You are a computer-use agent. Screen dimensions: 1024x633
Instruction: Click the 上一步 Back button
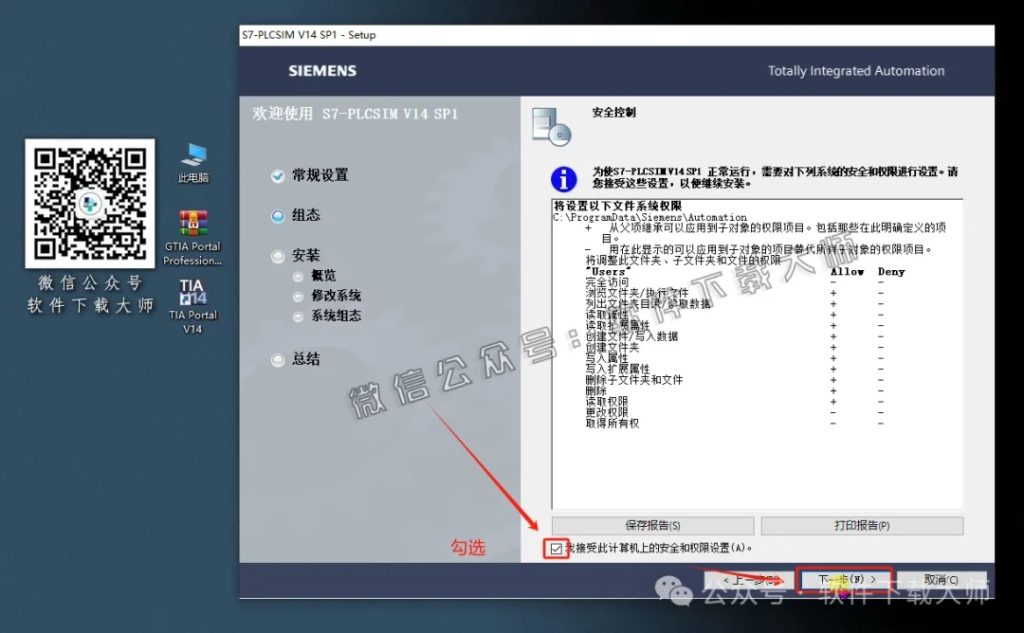point(749,579)
